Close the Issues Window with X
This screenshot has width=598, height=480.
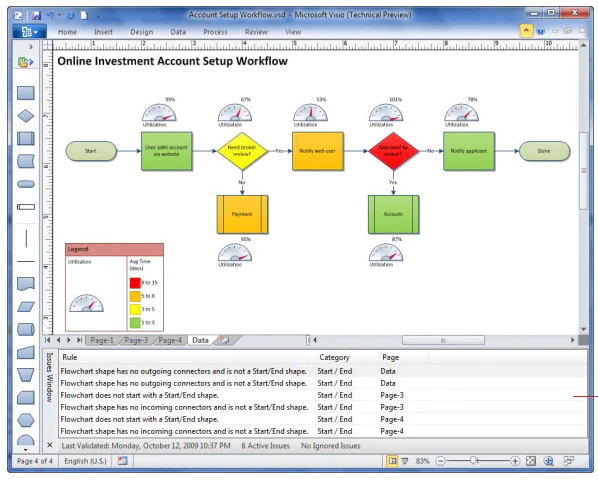(x=50, y=445)
